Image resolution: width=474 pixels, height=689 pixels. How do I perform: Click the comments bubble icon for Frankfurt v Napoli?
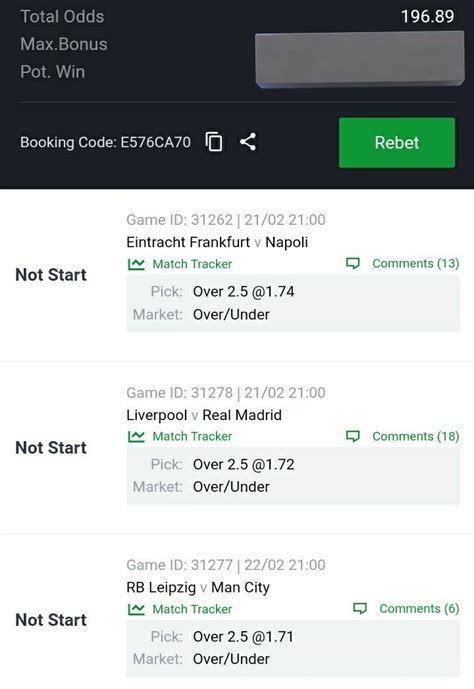pyautogui.click(x=353, y=263)
